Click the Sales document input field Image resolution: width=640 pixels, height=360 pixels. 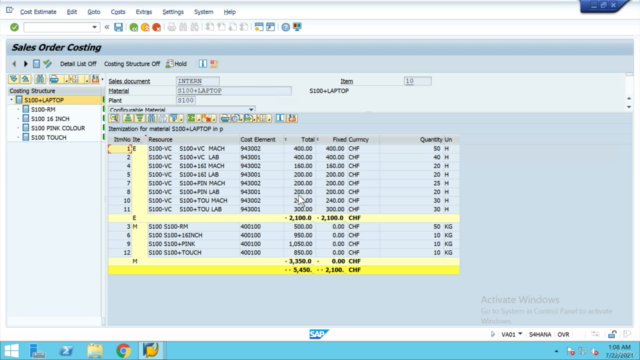click(198, 81)
